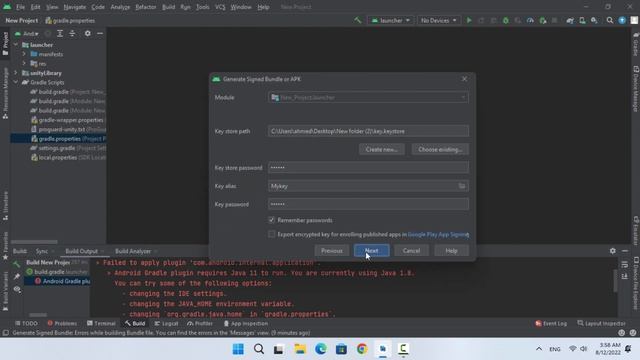The height and width of the screenshot is (360, 640).
Task: Click Choose existing... keystore button
Action: (x=440, y=149)
